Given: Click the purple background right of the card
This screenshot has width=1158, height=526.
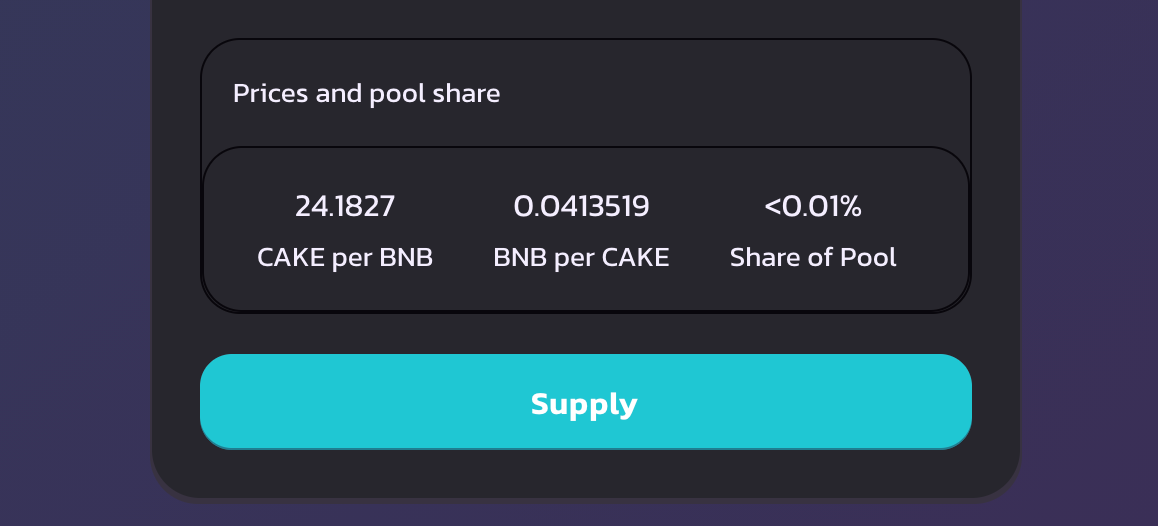Looking at the screenshot, I should pyautogui.click(x=1090, y=263).
